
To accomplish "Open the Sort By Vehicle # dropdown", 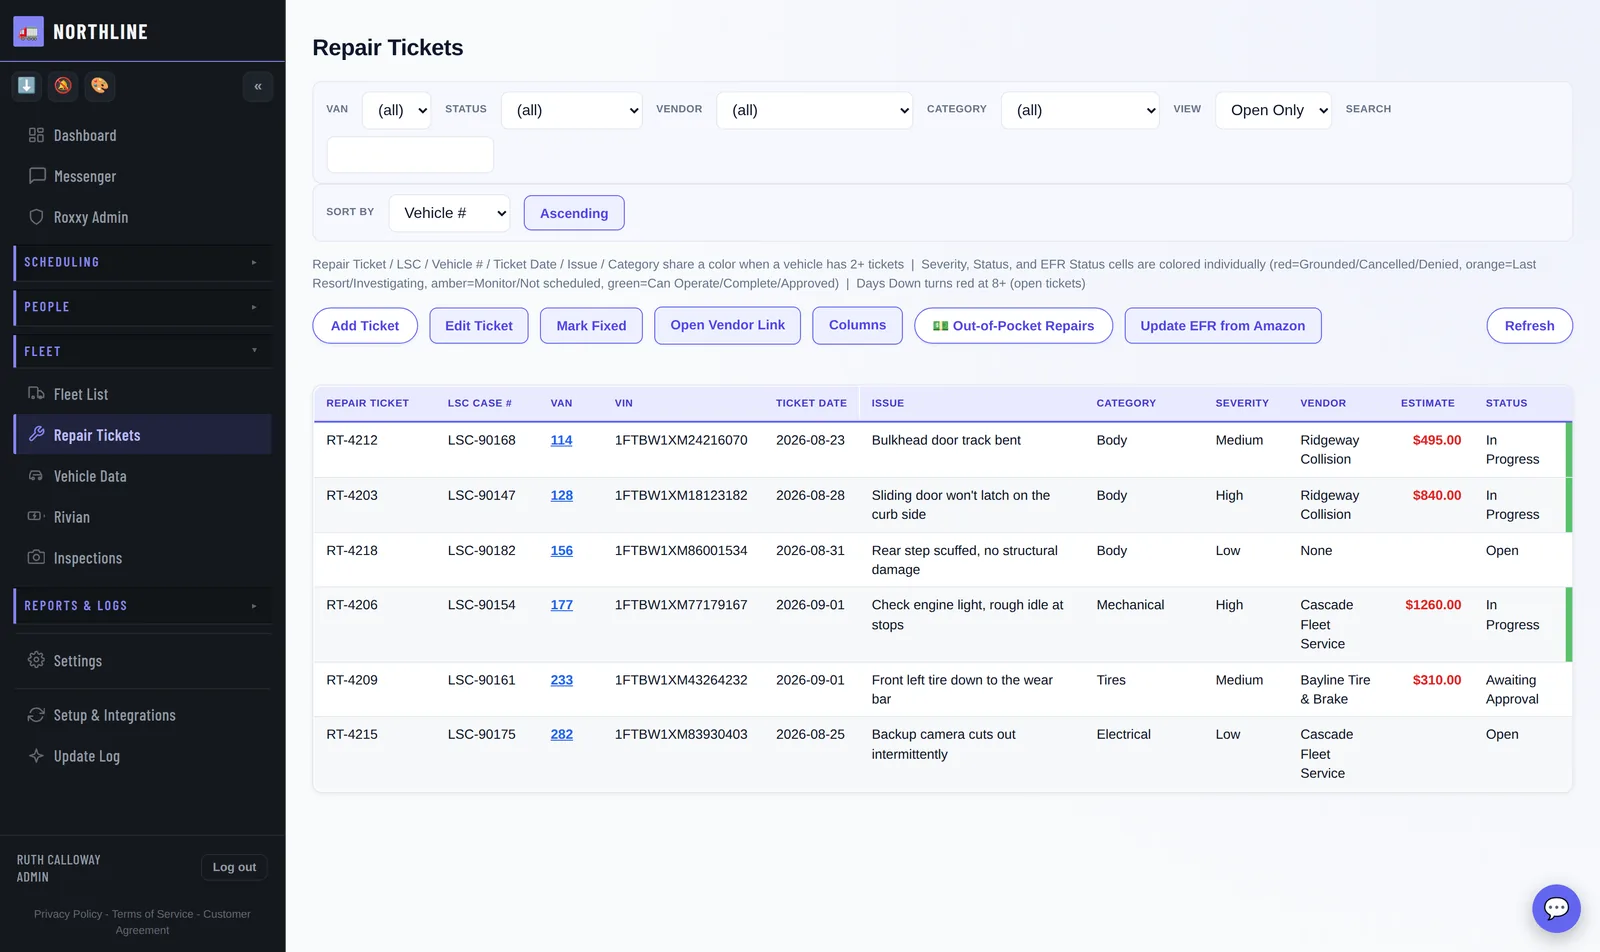I will (x=449, y=213).
